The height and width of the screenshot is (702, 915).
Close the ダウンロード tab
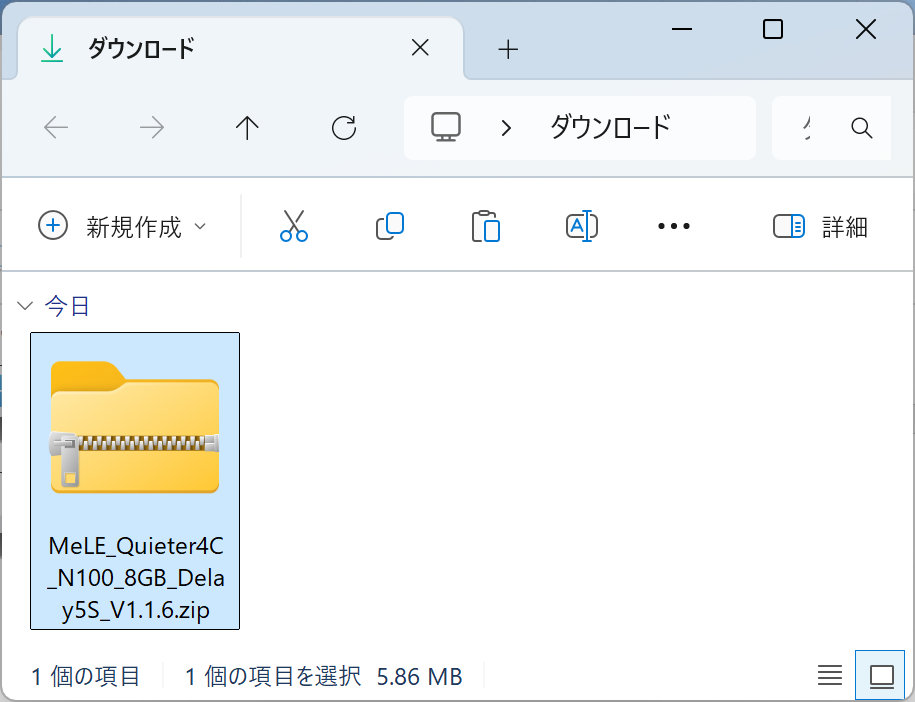[420, 48]
